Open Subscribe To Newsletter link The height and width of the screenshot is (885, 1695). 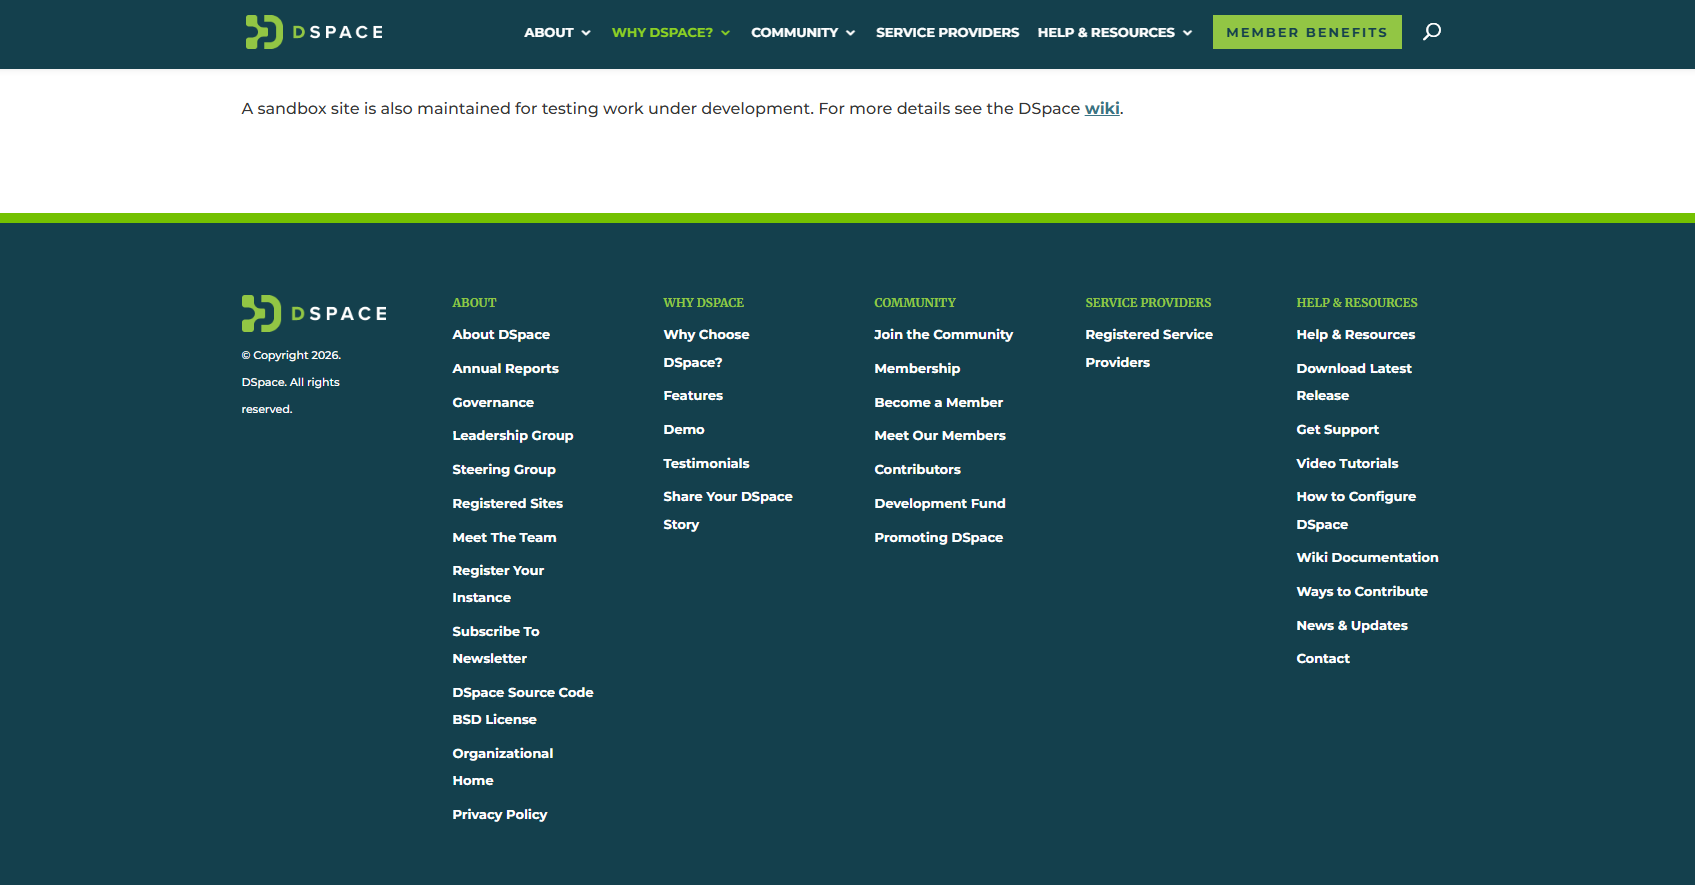[495, 645]
